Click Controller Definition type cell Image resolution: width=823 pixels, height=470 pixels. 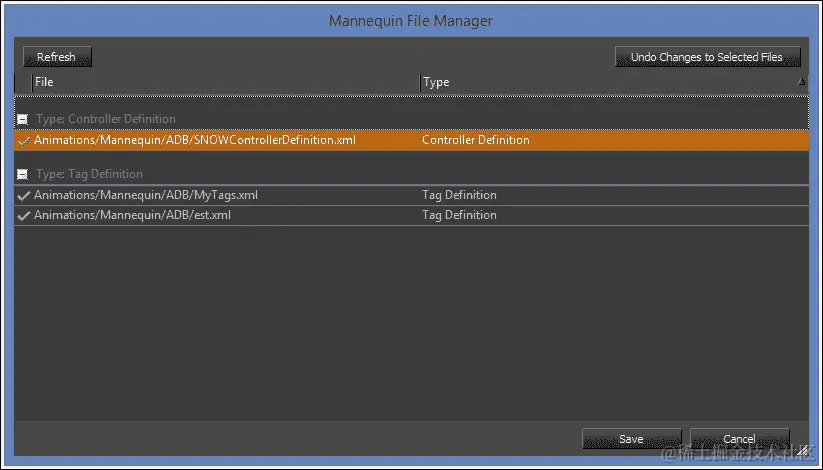pyautogui.click(x=476, y=140)
